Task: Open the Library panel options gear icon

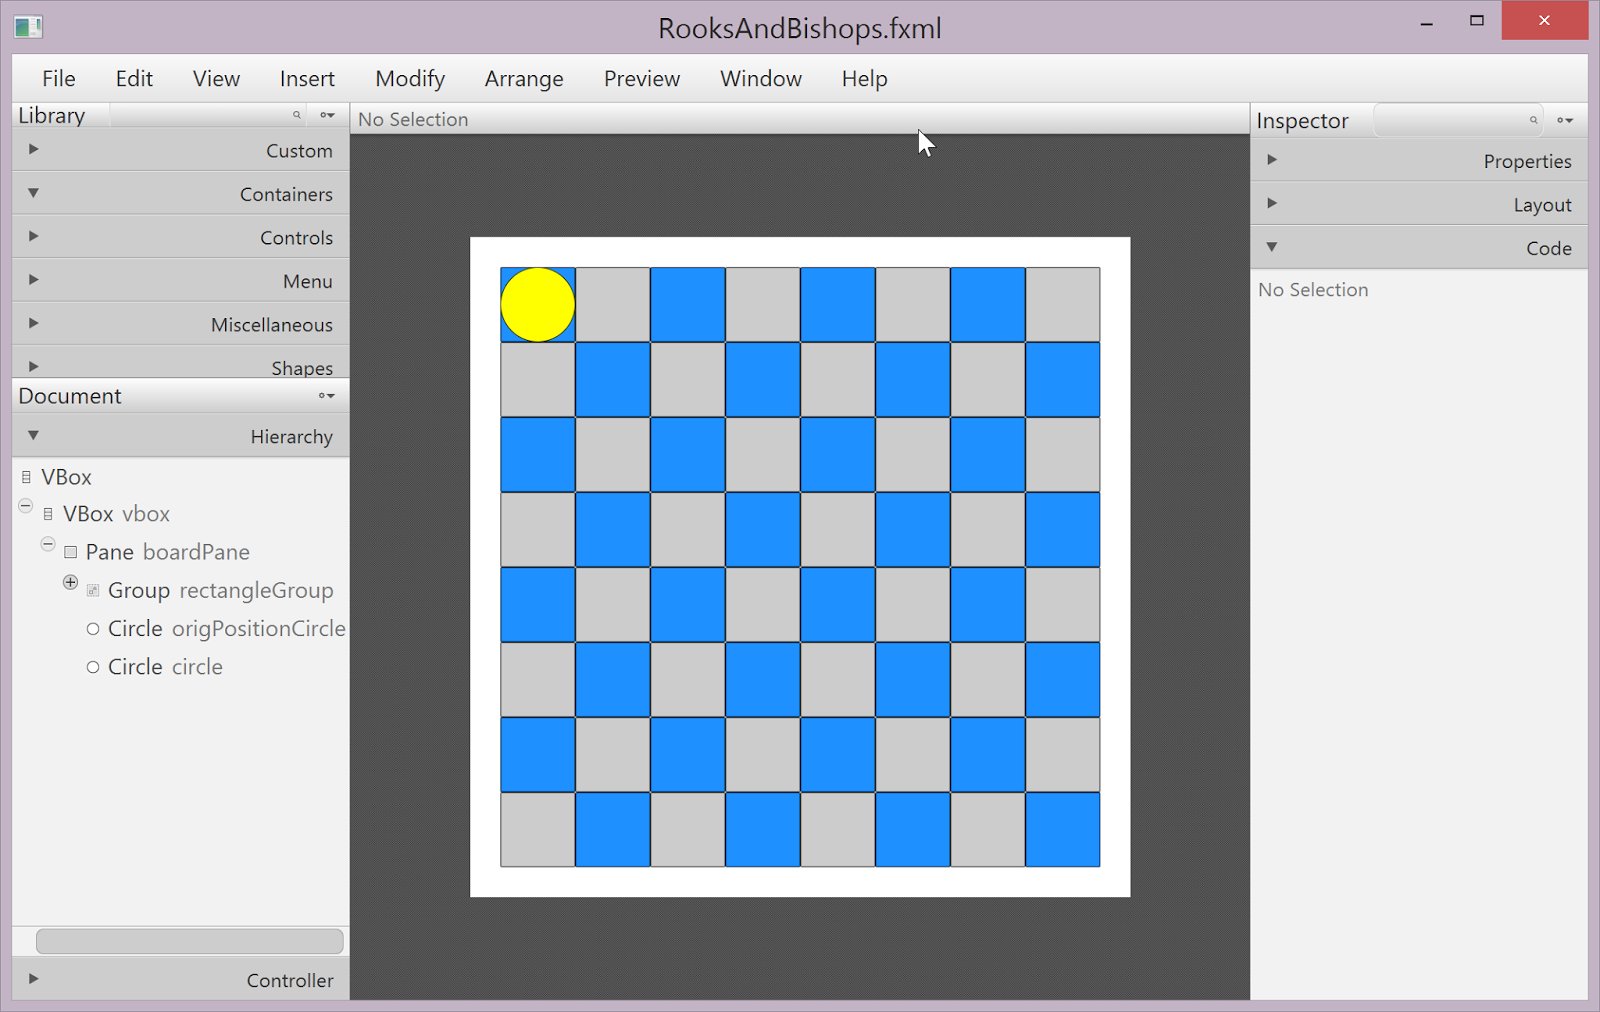Action: [x=327, y=115]
